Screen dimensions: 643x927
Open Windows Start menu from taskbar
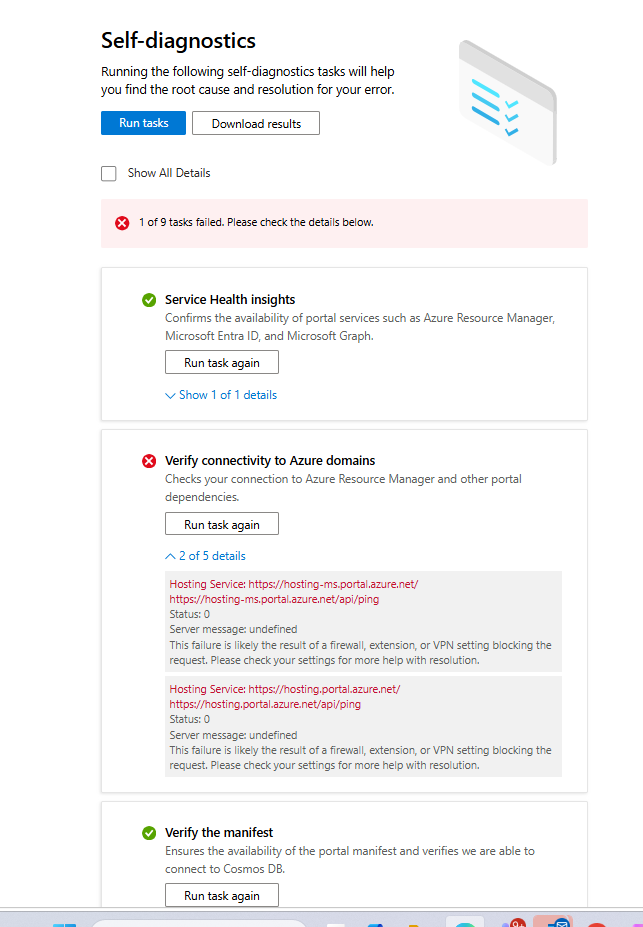coord(64,924)
